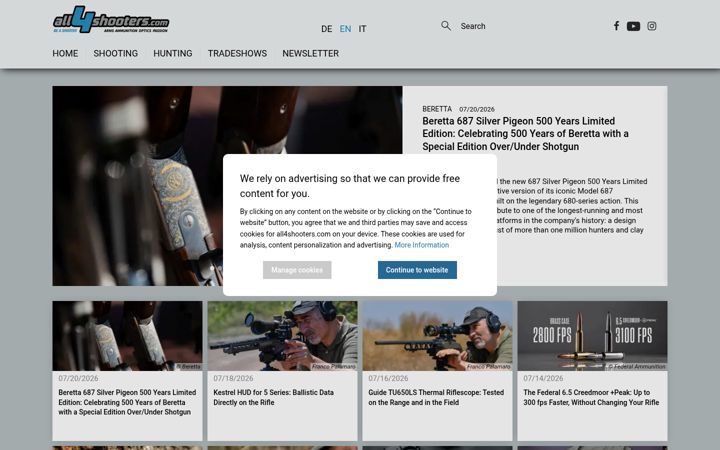Viewport: 720px width, 450px height.
Task: Open the Instagram profile icon
Action: 652,26
